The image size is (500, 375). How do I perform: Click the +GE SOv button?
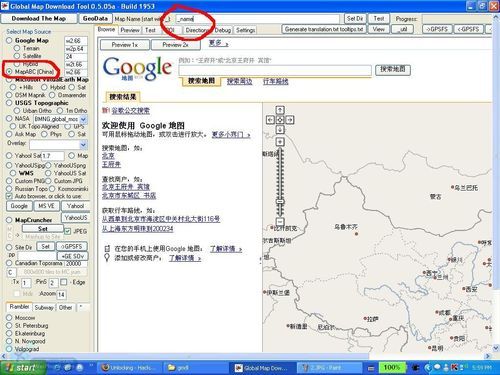click(73, 256)
